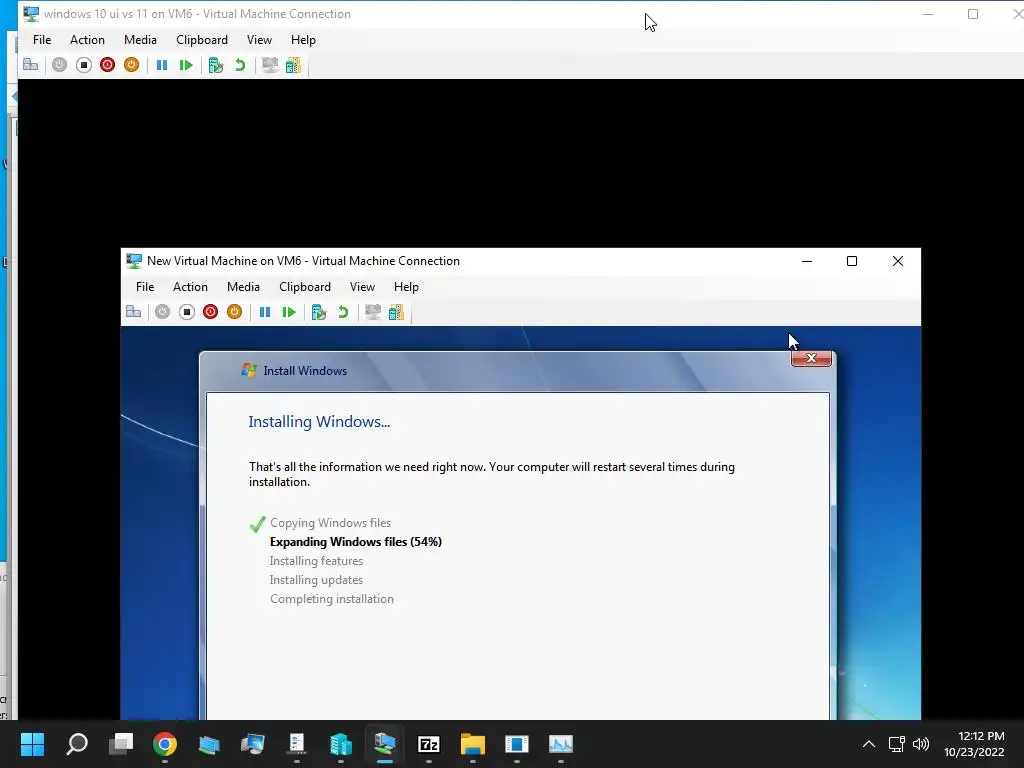Open View menu in windows 10 ui window
Viewport: 1024px width, 768px height.
(259, 40)
